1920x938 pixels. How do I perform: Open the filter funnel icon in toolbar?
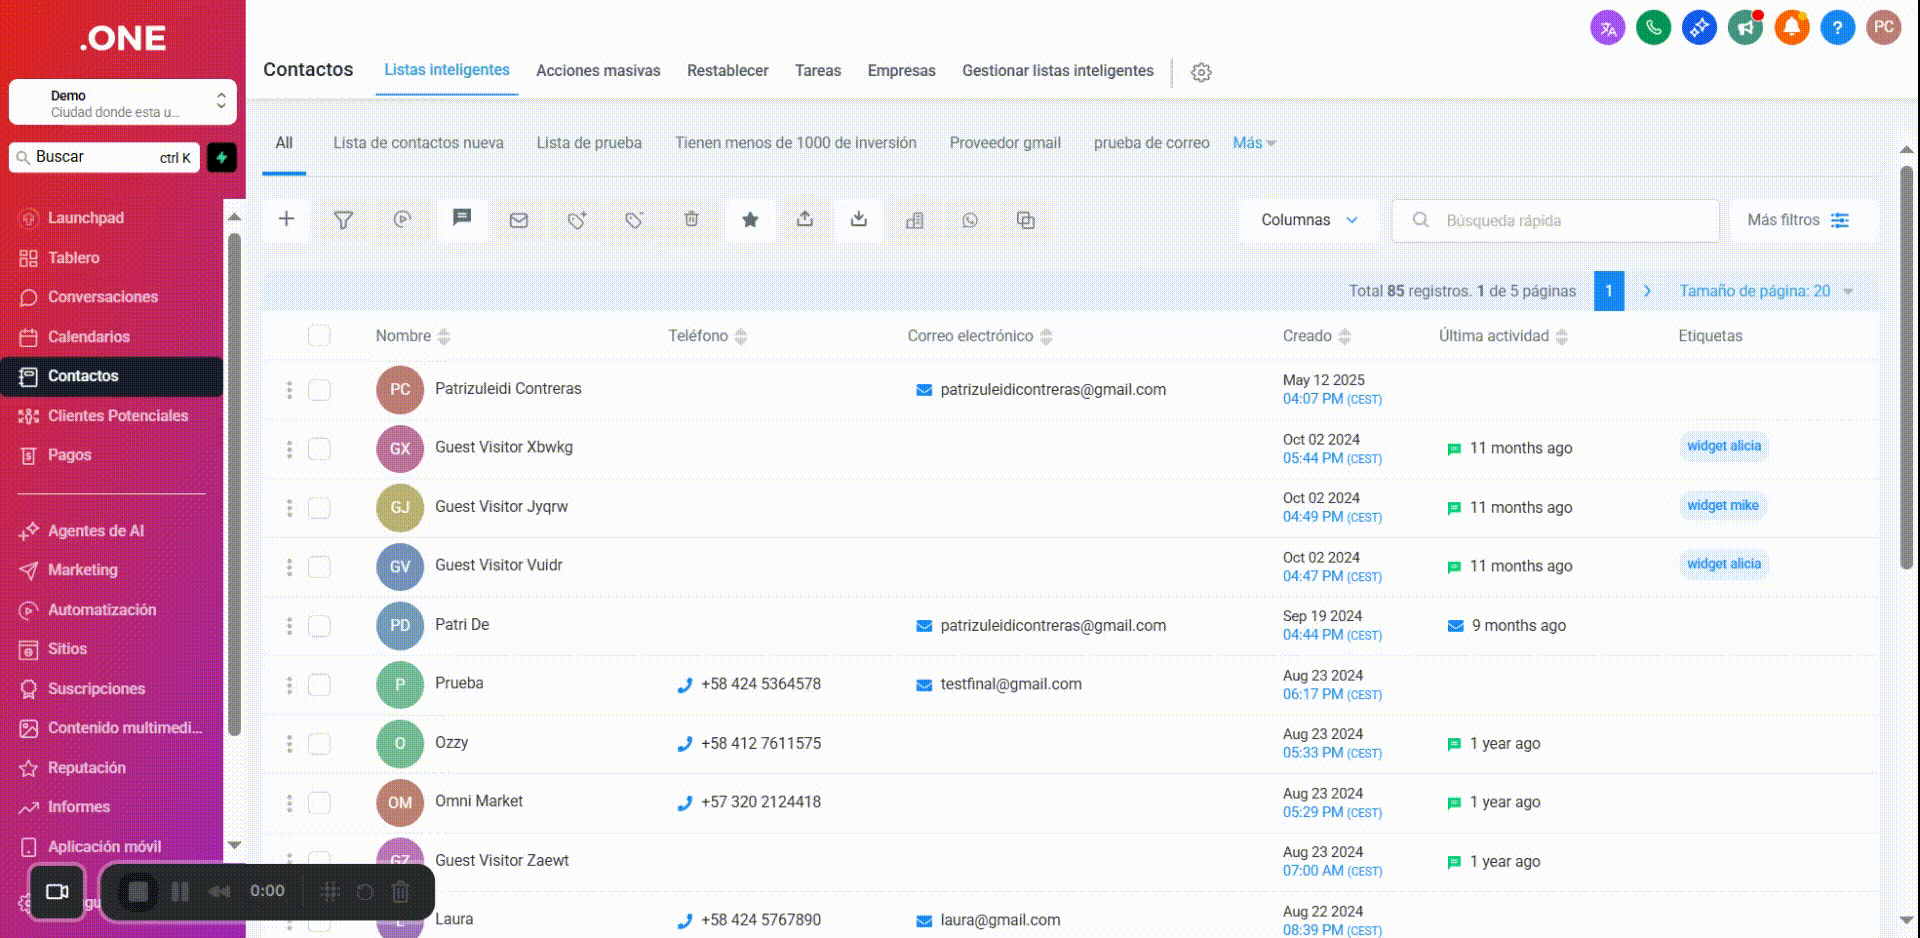(343, 220)
